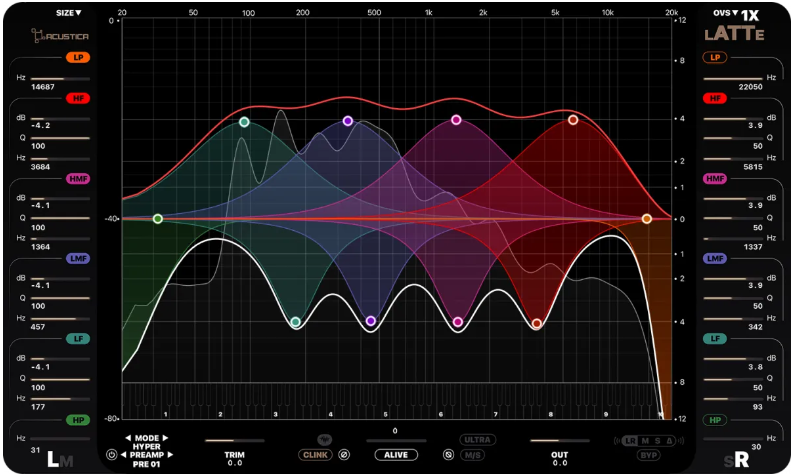Click the left HP Hz slider
The image size is (791, 476).
tap(60, 439)
